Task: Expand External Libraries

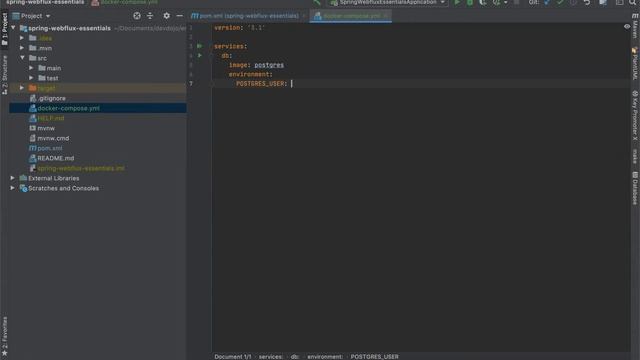Action: [x=13, y=178]
